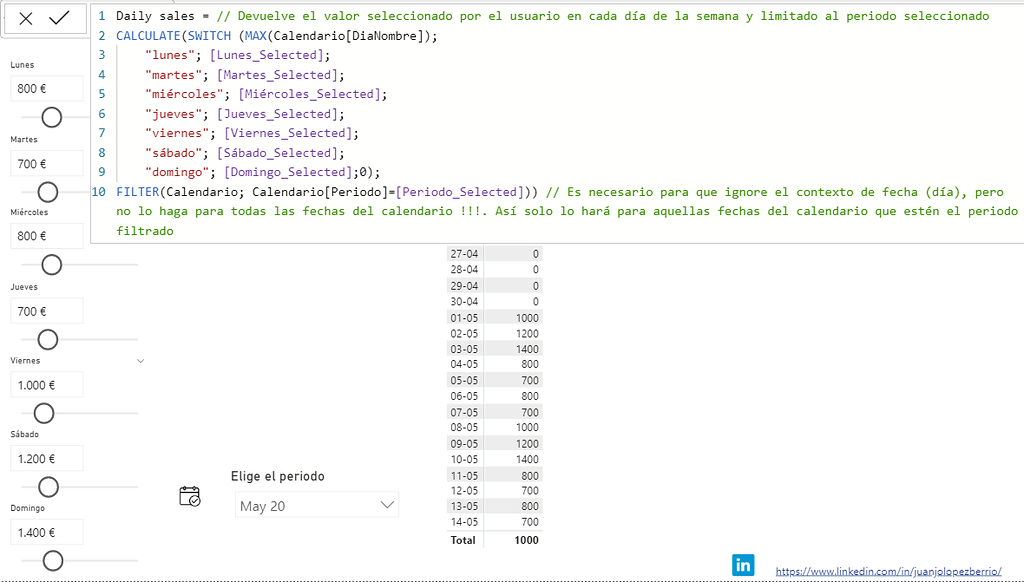
Task: Click the LinkedIn logo icon
Action: coord(743,565)
